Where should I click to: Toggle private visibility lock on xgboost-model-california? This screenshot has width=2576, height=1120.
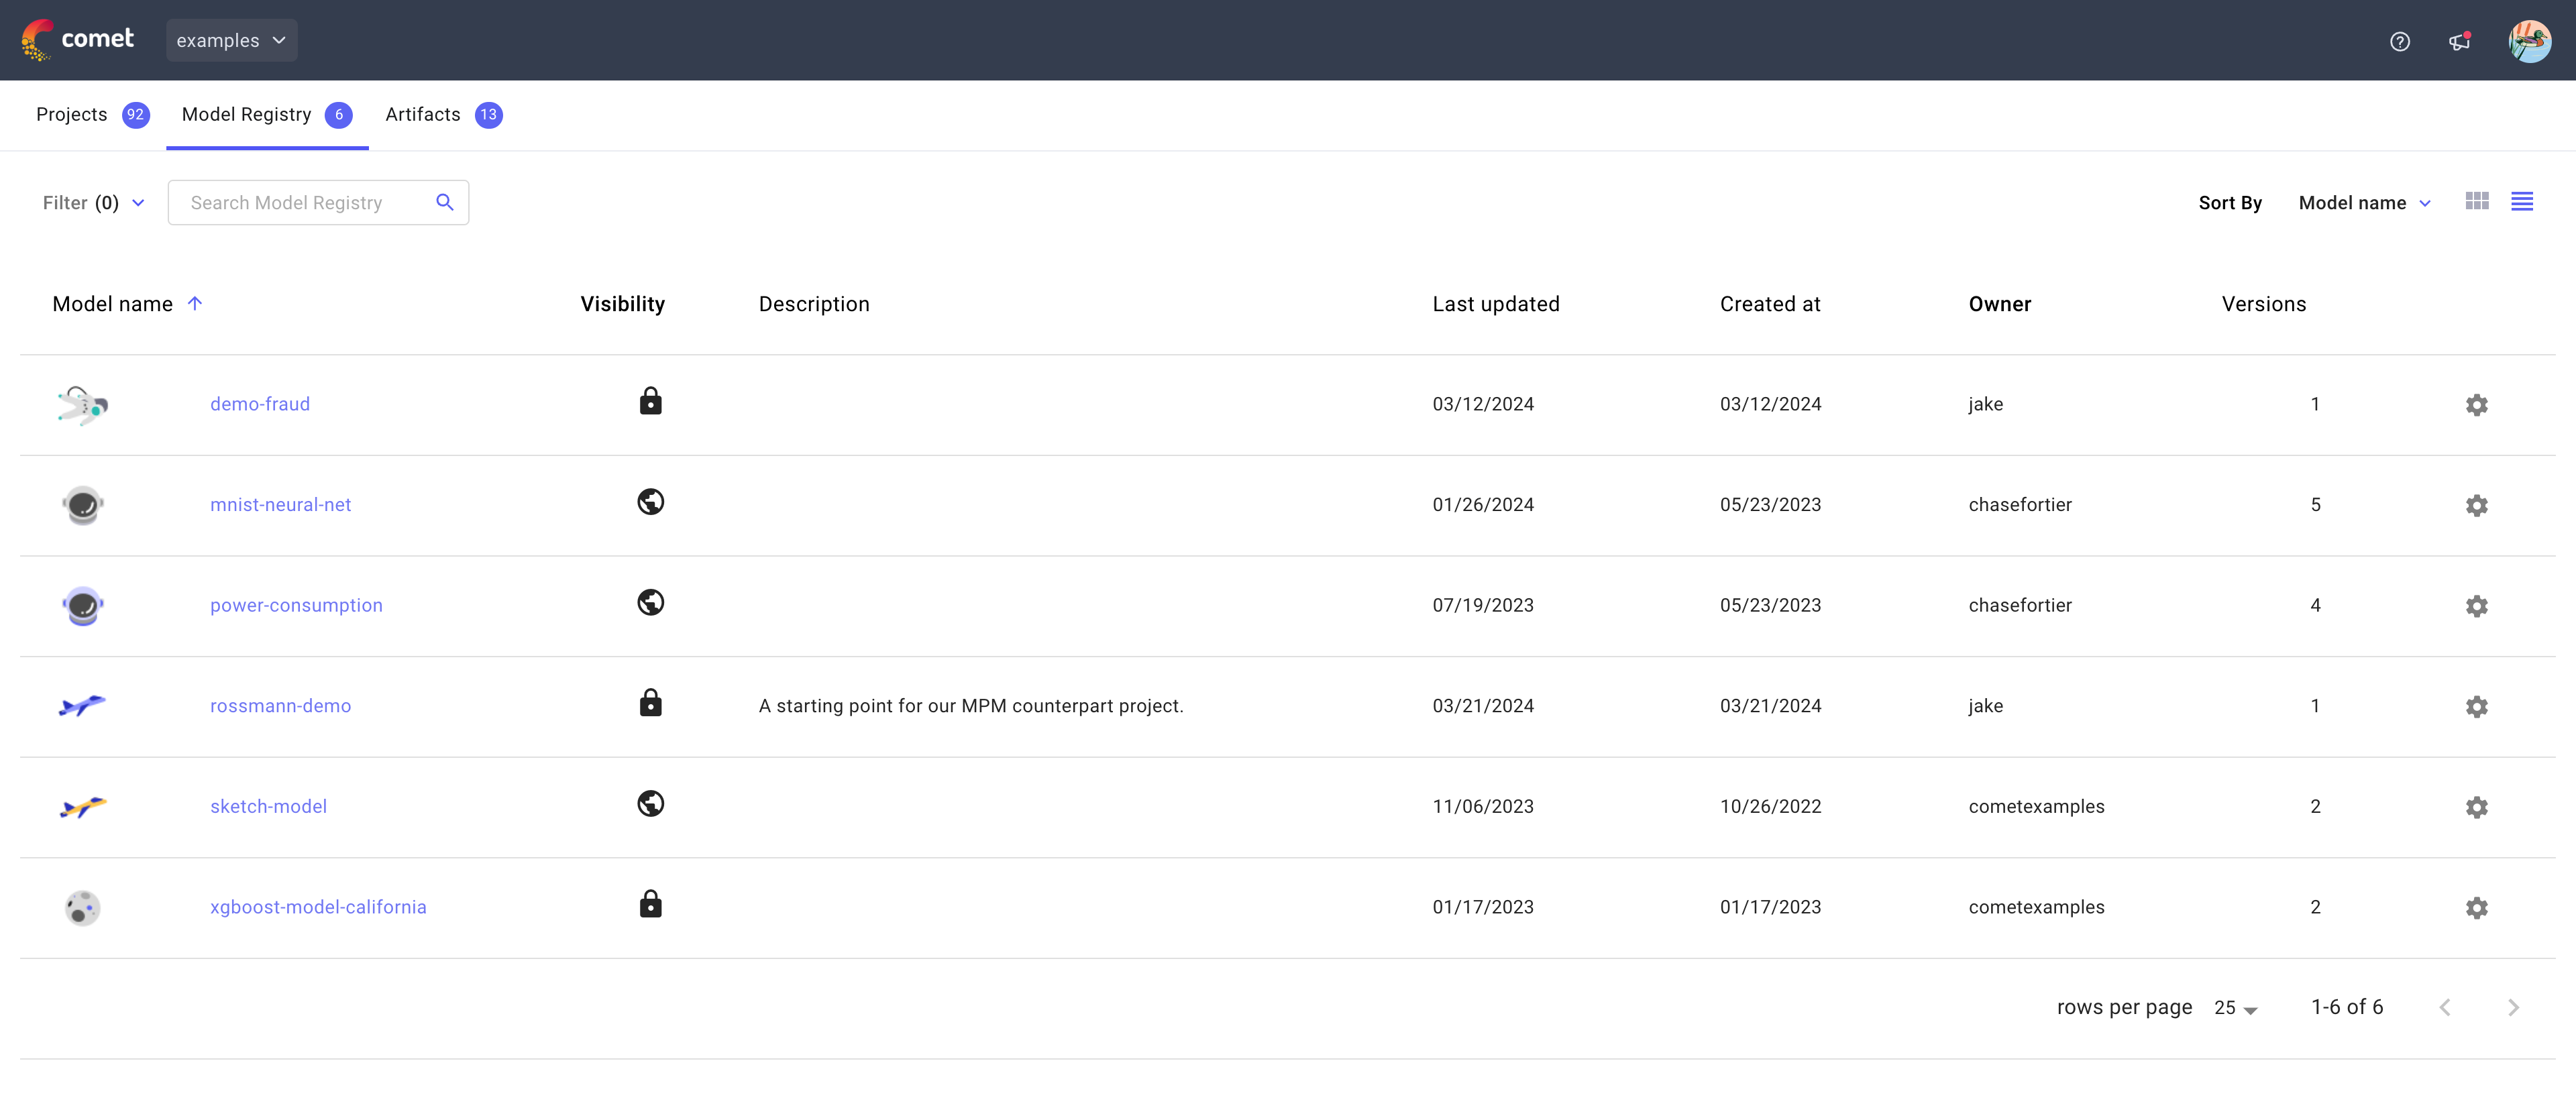[x=650, y=904]
